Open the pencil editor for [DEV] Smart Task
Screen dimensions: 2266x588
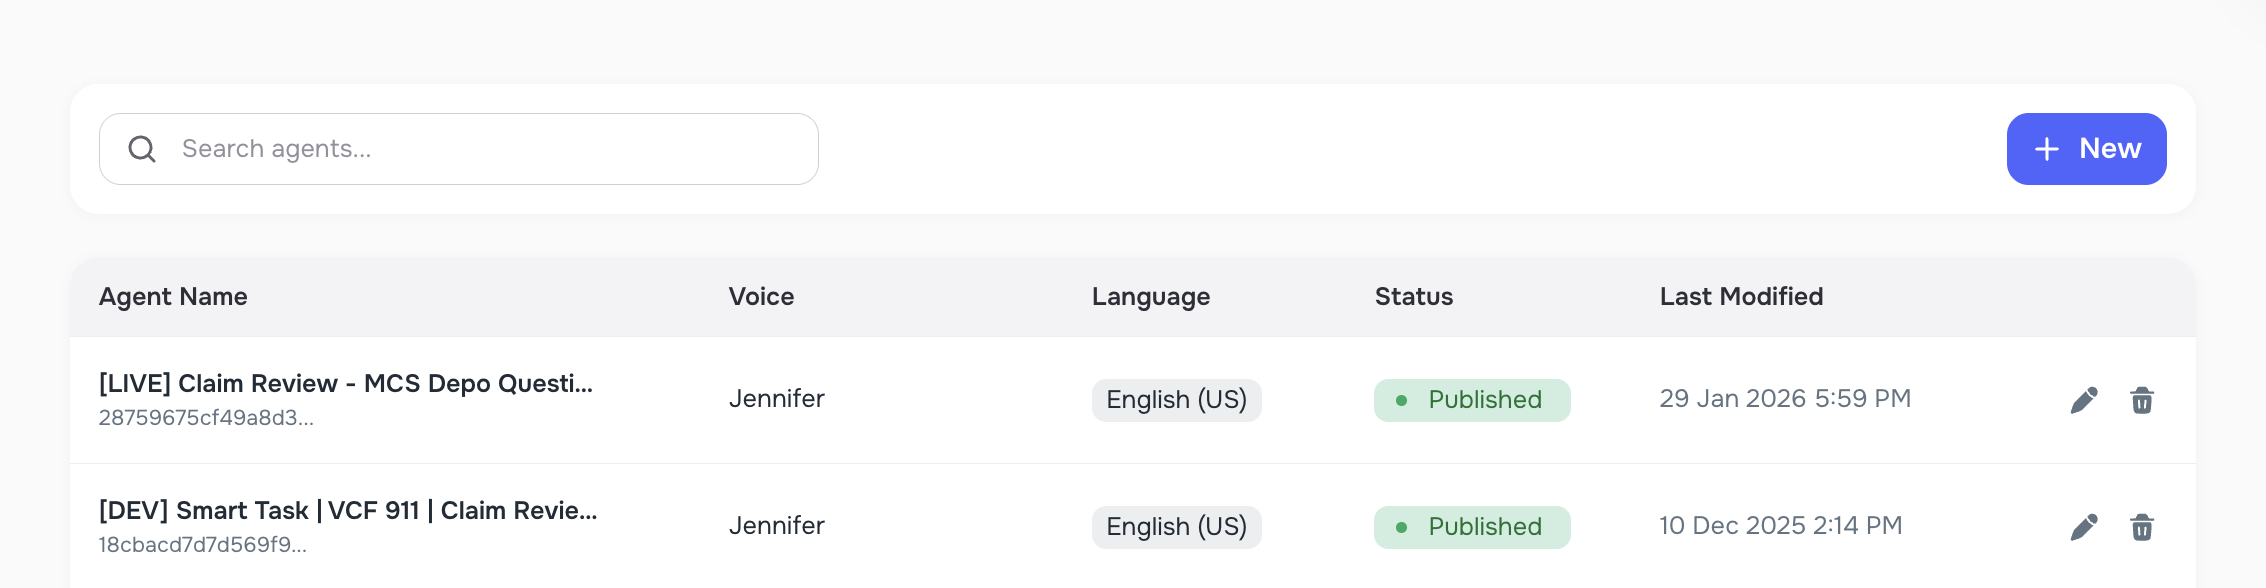coord(2083,526)
